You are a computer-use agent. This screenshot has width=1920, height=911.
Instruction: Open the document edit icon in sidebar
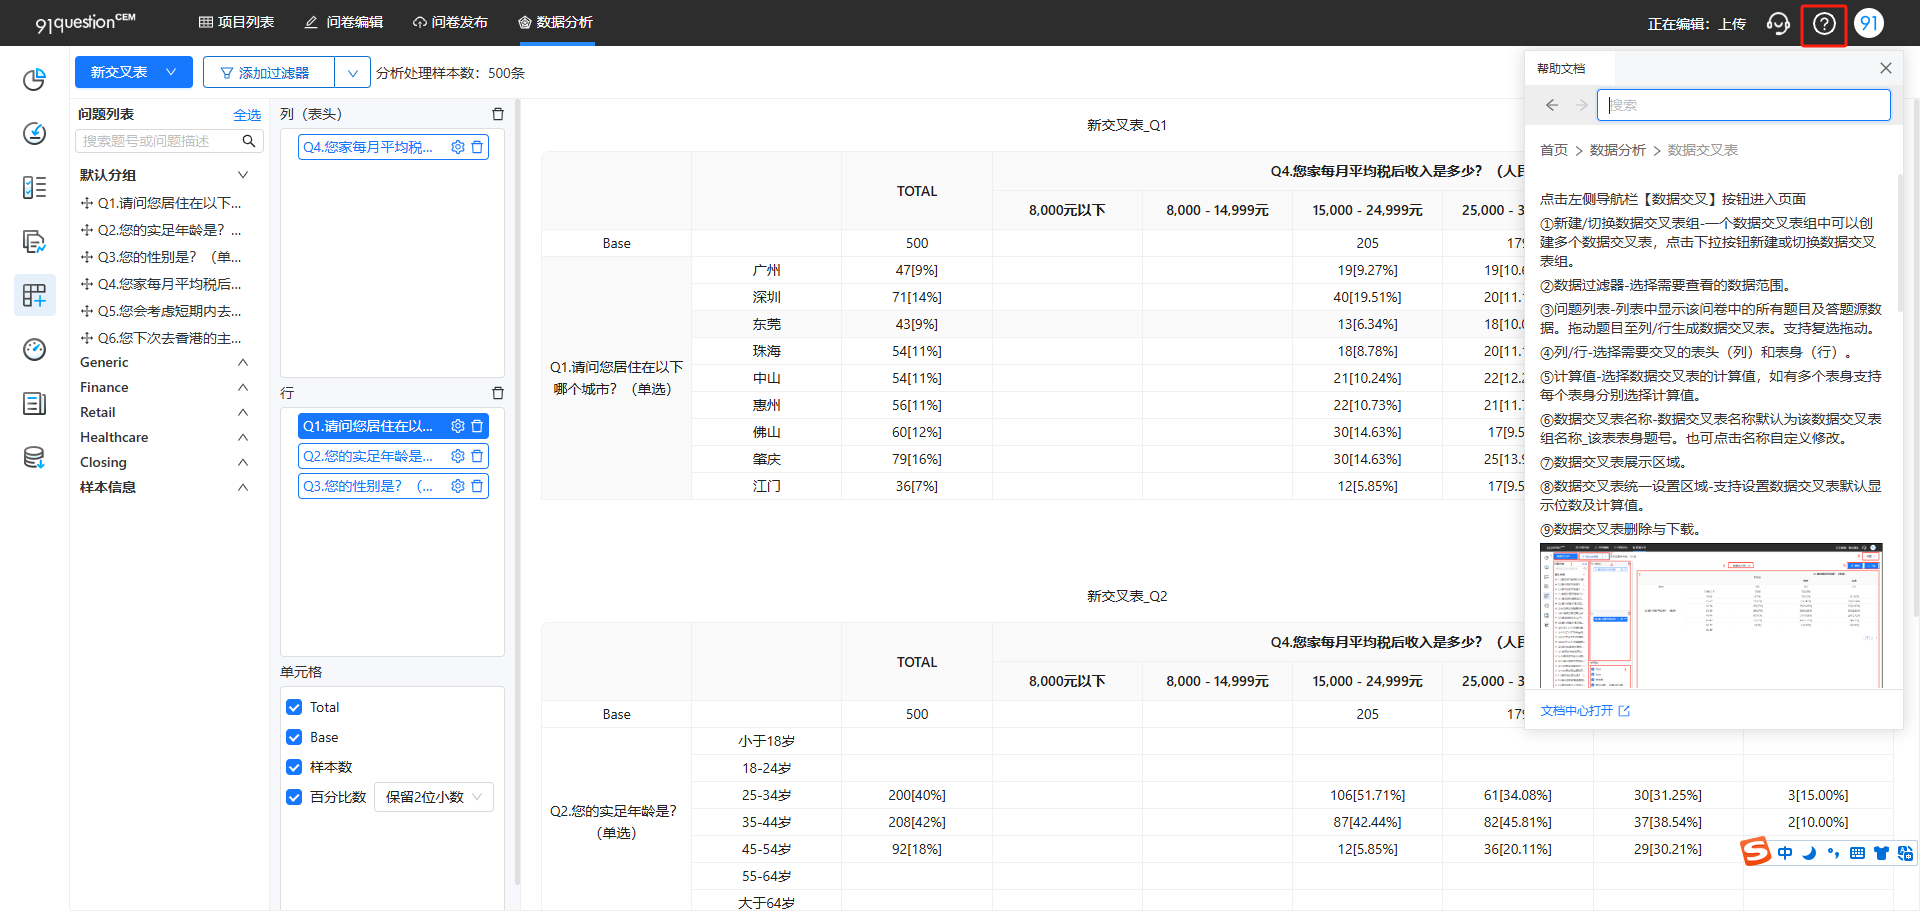[x=34, y=241]
